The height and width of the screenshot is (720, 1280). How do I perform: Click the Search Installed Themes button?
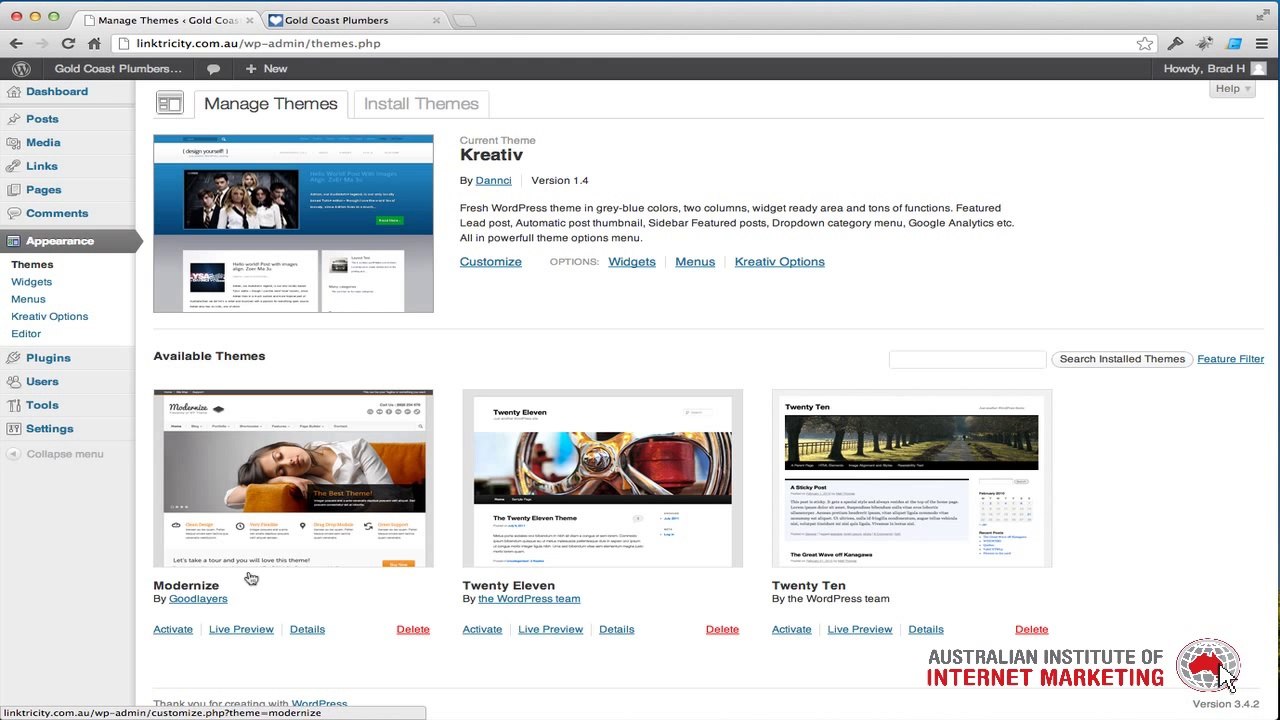1122,359
